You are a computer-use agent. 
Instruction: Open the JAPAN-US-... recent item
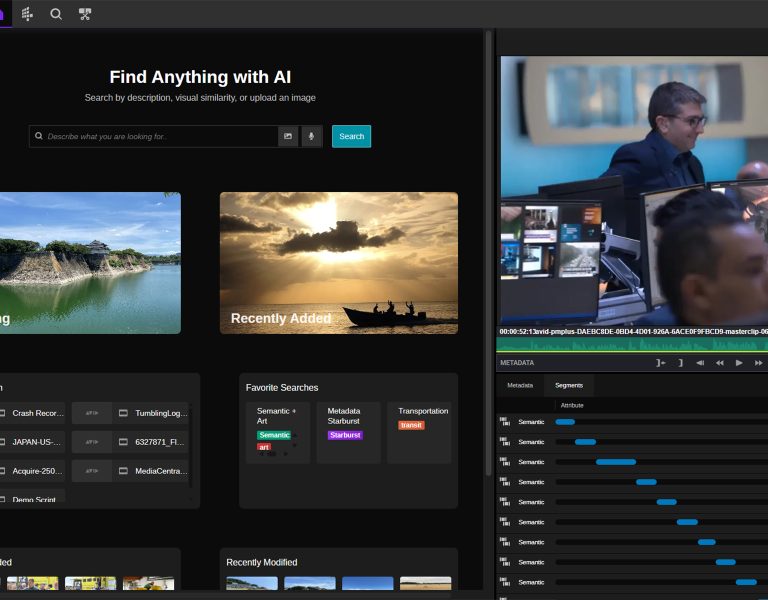point(32,442)
